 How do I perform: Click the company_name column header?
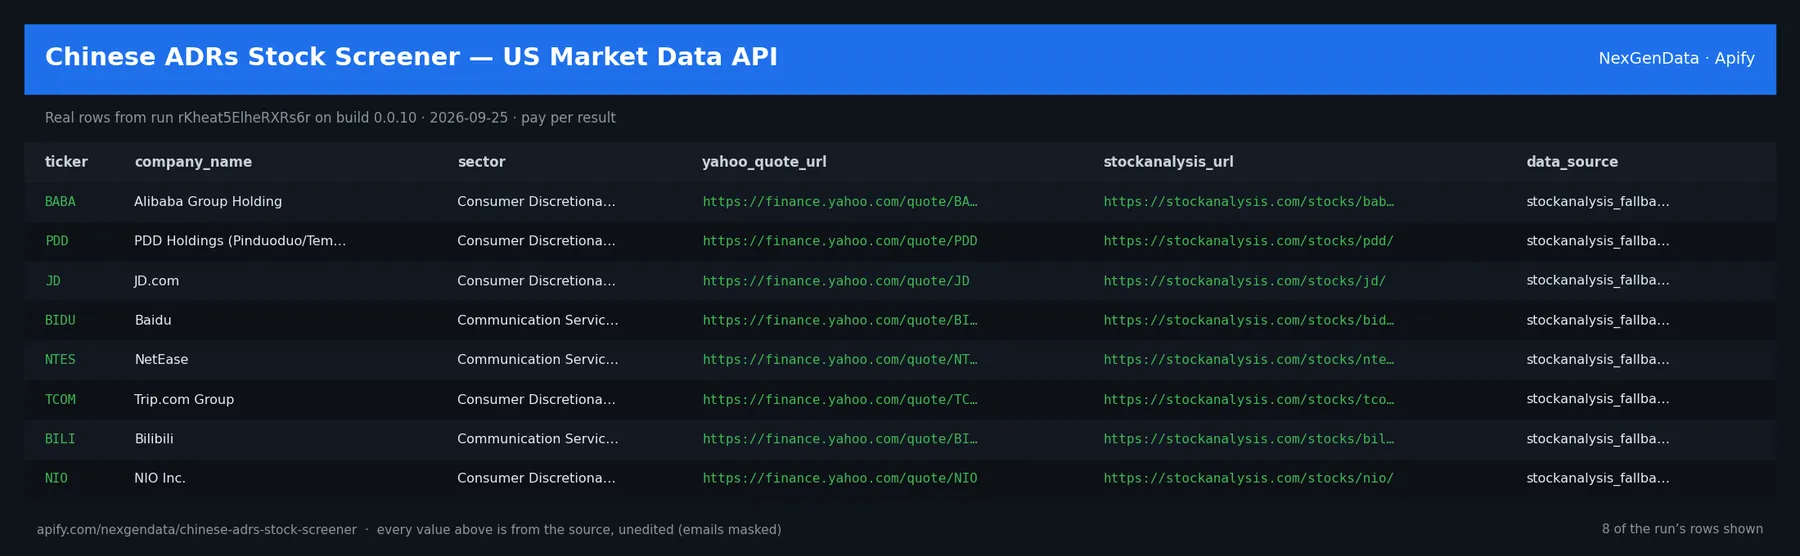click(193, 162)
